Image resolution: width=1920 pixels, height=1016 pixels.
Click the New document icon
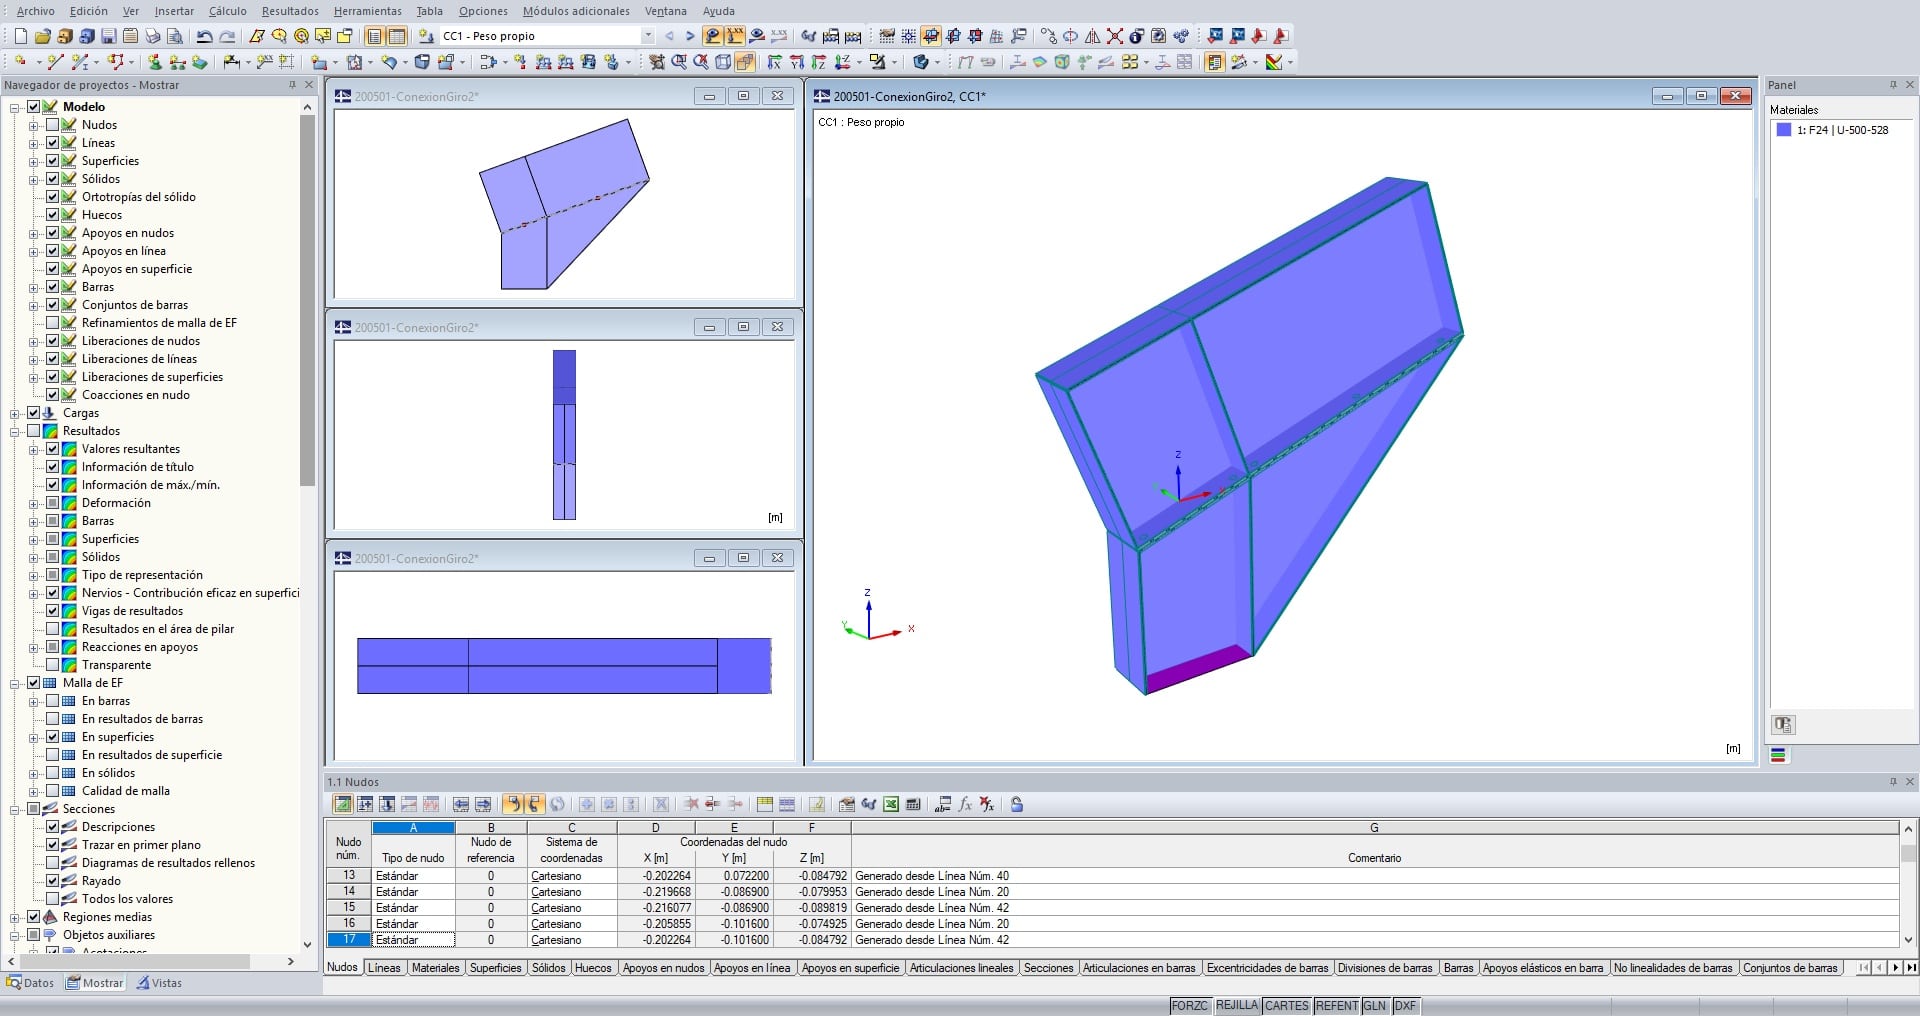point(20,36)
